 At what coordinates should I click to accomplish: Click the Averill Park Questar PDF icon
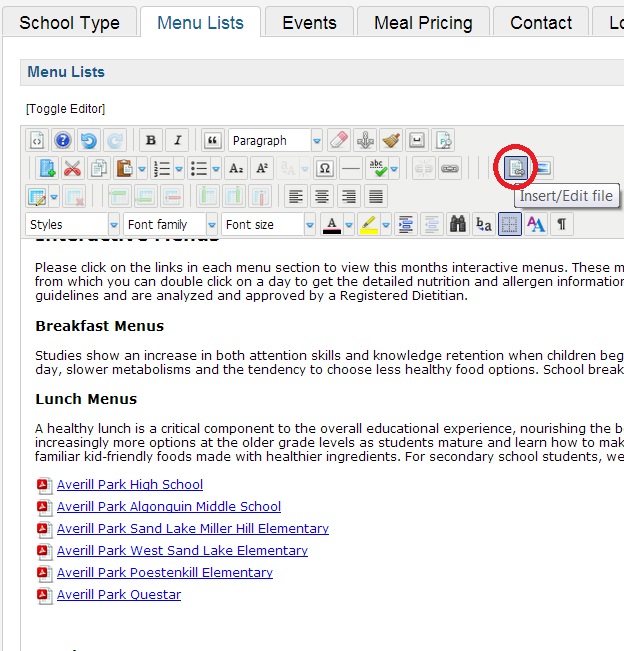coord(43,595)
